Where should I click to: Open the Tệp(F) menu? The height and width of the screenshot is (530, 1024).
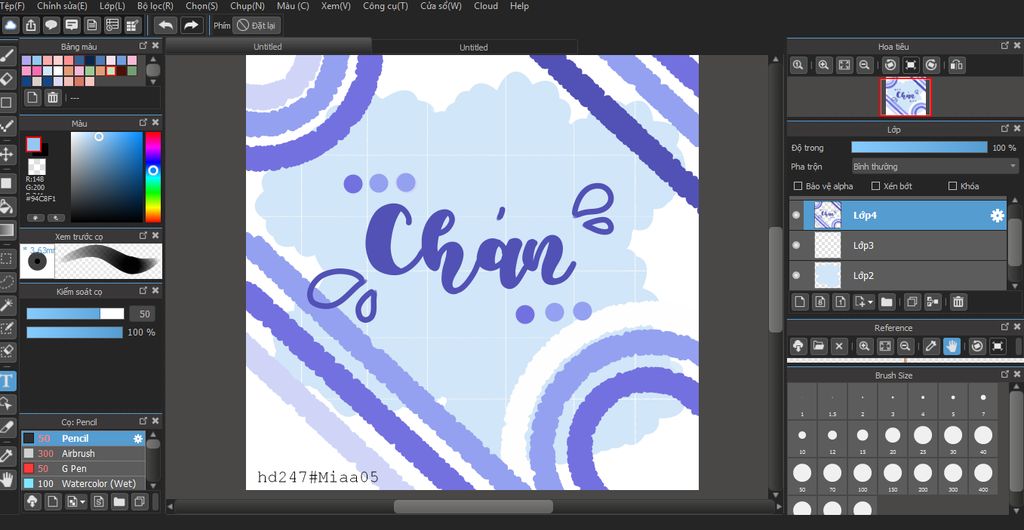tap(12, 6)
